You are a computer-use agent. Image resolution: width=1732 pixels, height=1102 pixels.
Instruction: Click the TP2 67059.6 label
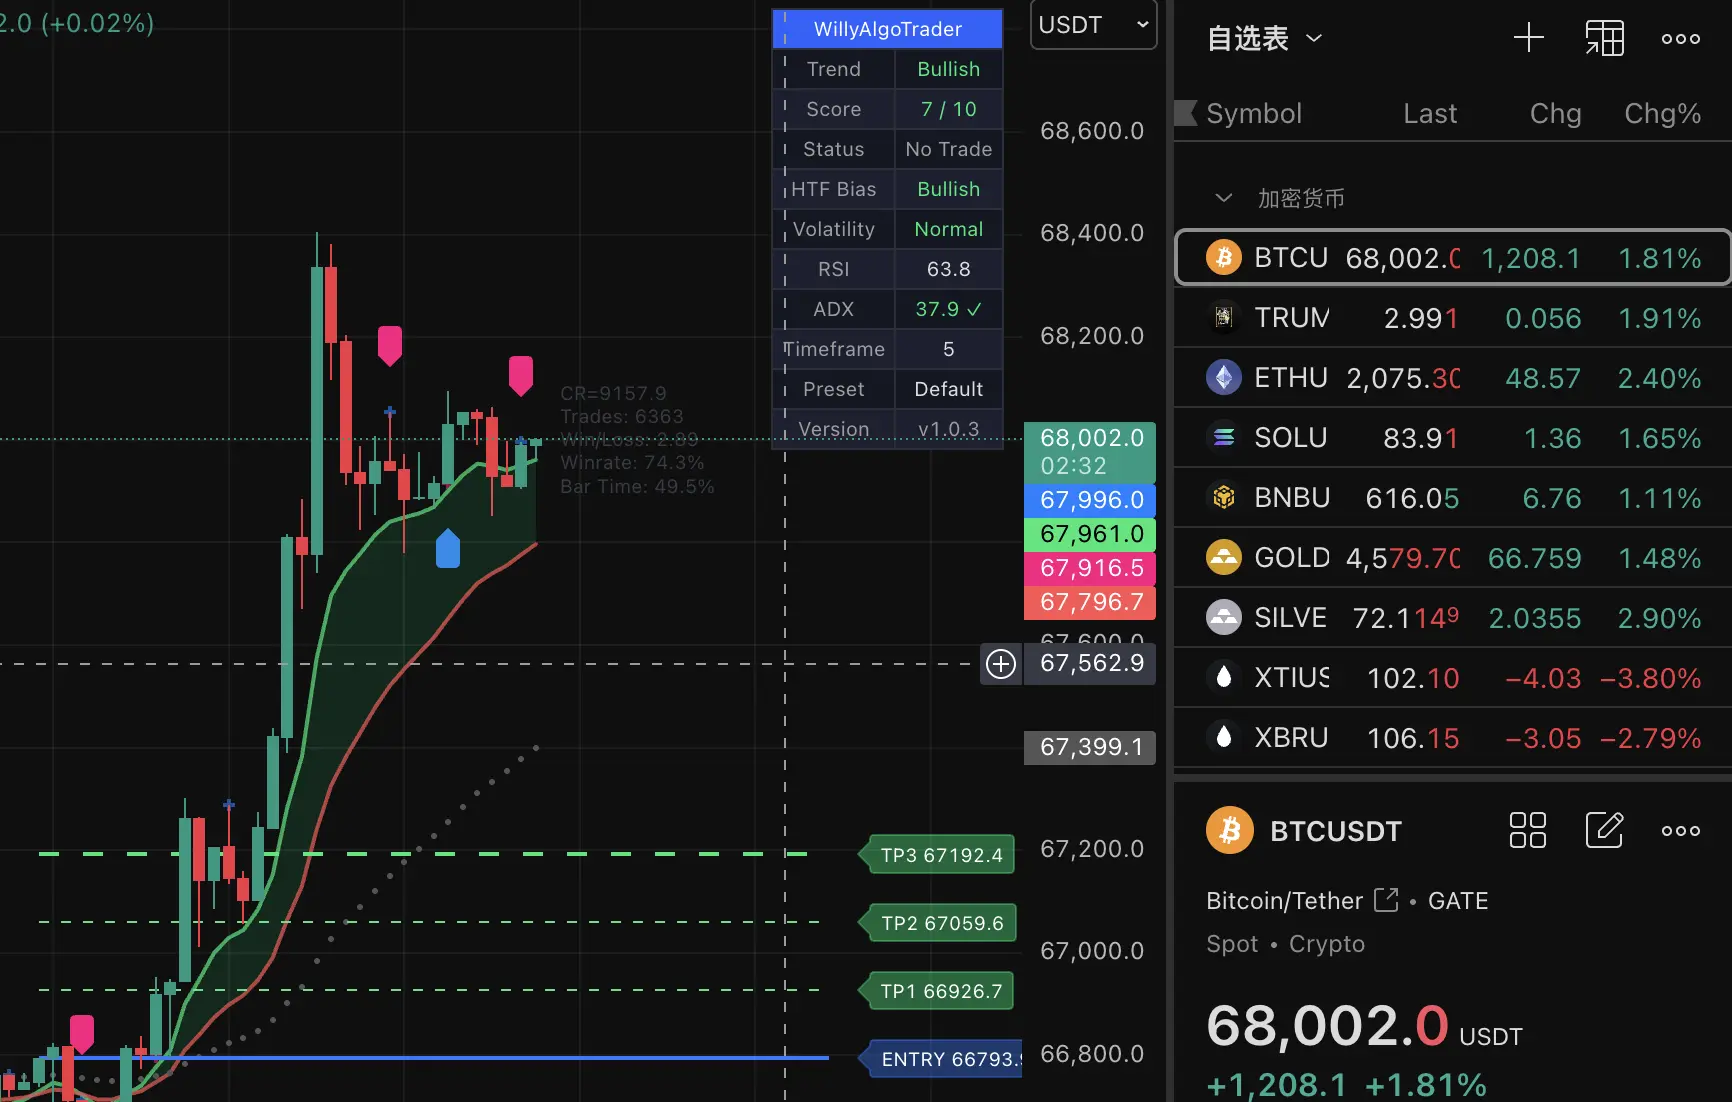937,923
